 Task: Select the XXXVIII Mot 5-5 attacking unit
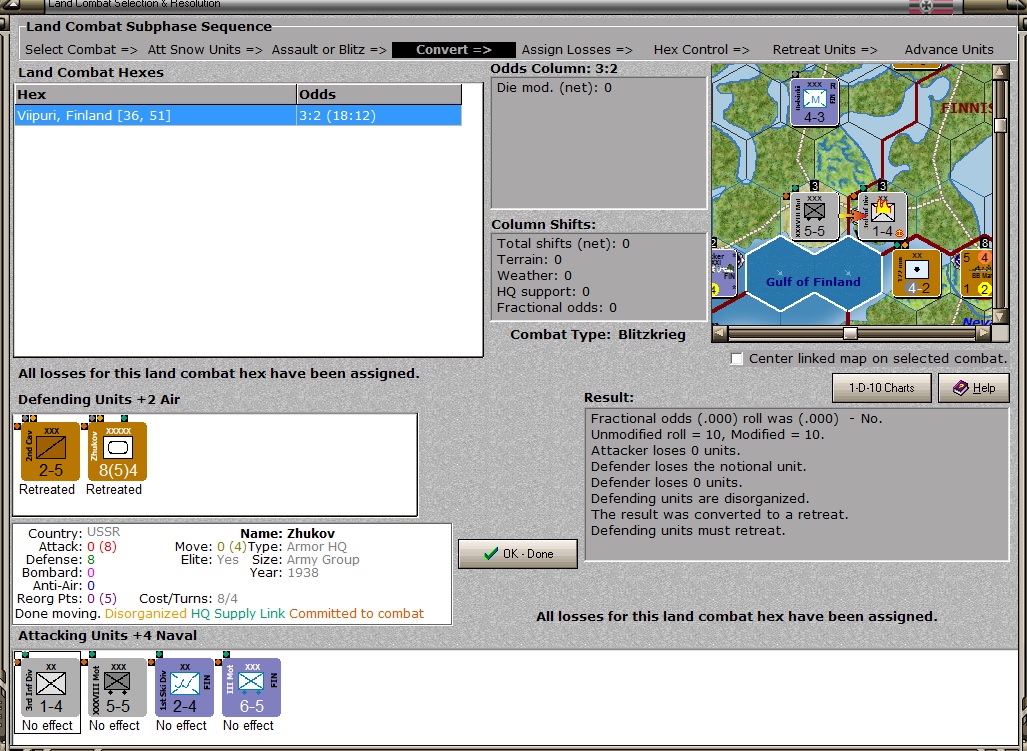pyautogui.click(x=117, y=687)
